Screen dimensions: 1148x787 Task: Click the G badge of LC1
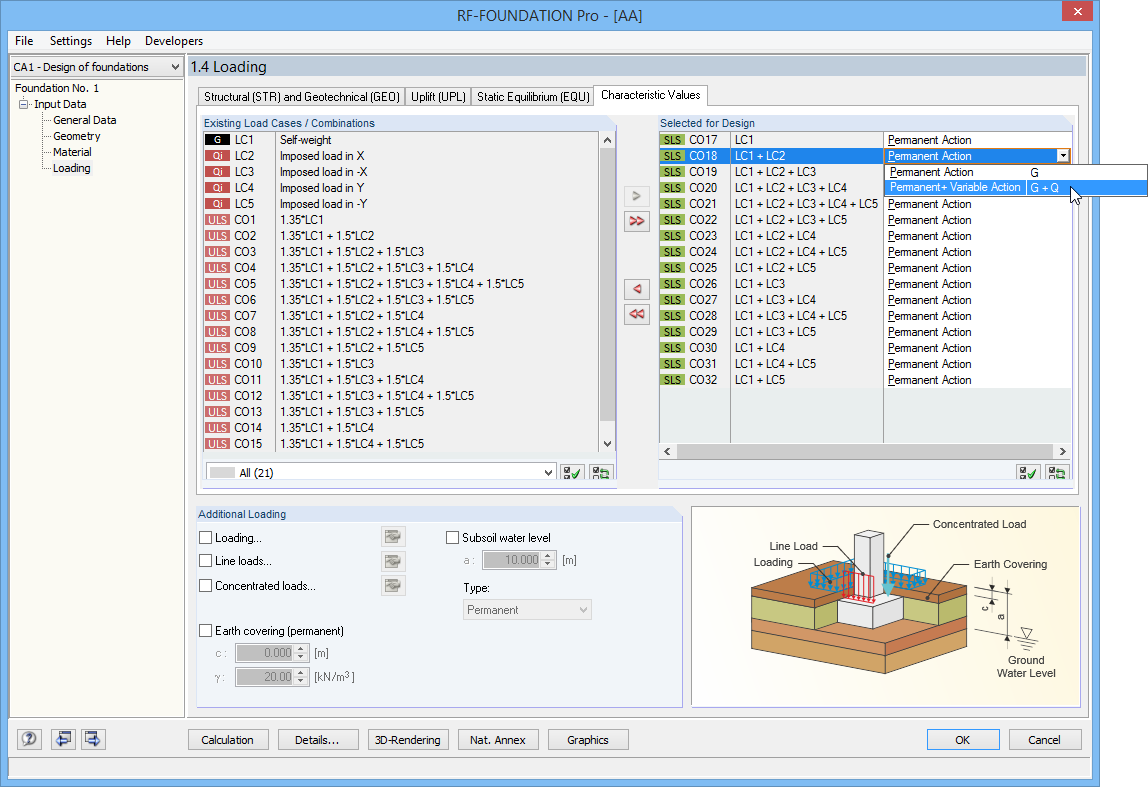click(217, 140)
